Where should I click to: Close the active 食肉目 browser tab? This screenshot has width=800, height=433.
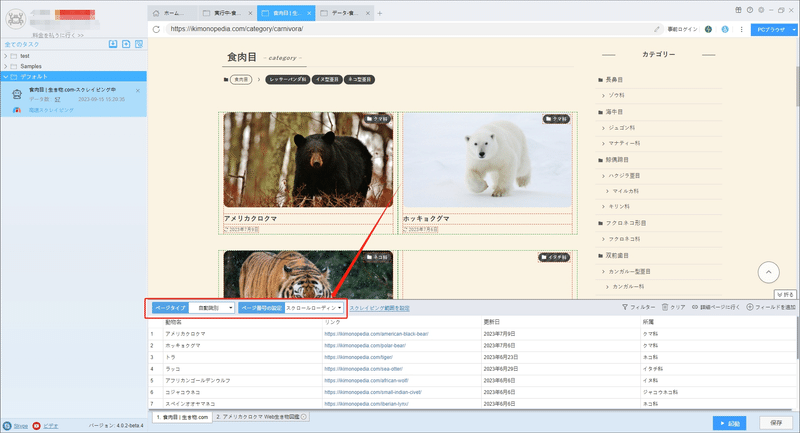tap(309, 13)
